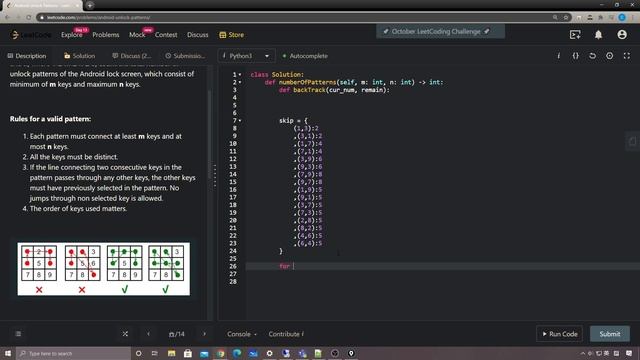
Task: Switch to Chrome in the taskbar
Action: (x=220, y=353)
